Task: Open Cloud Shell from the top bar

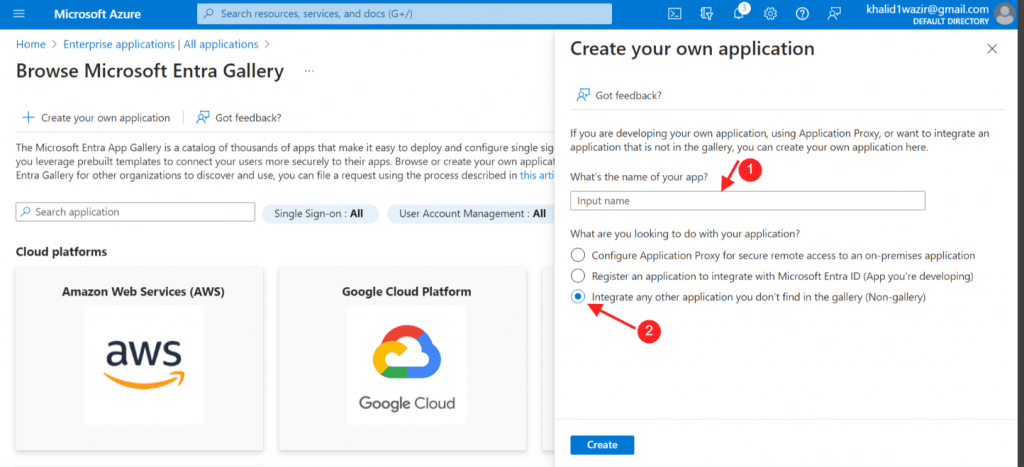Action: pos(675,14)
